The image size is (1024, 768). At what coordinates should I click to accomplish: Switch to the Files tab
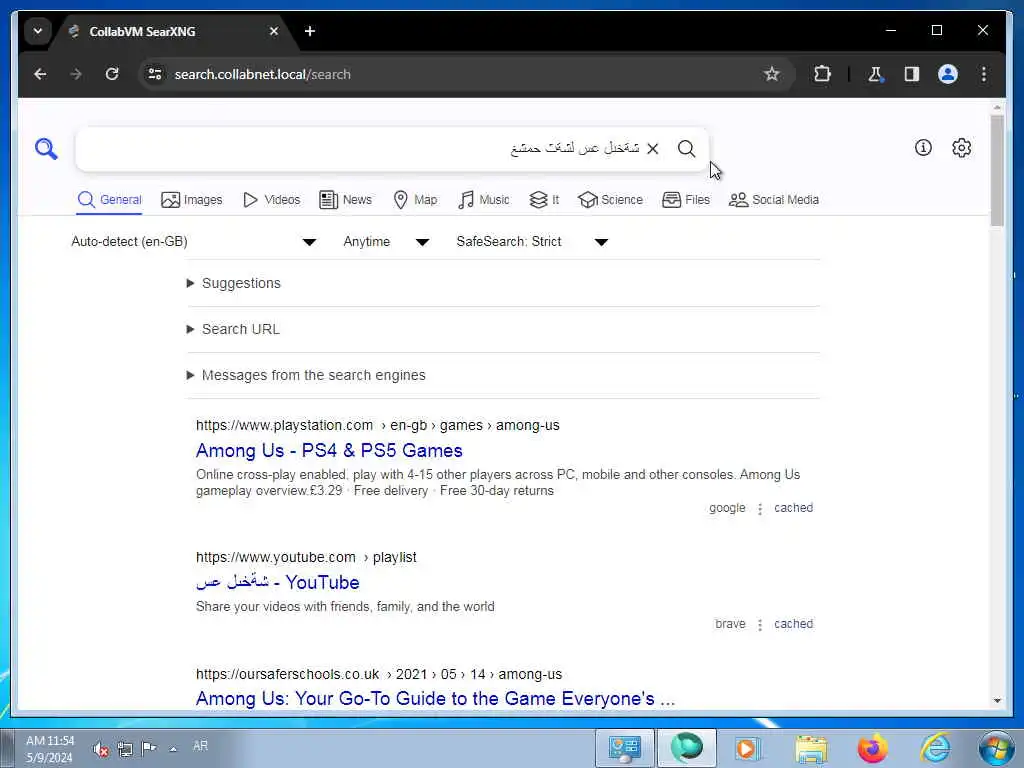click(686, 200)
